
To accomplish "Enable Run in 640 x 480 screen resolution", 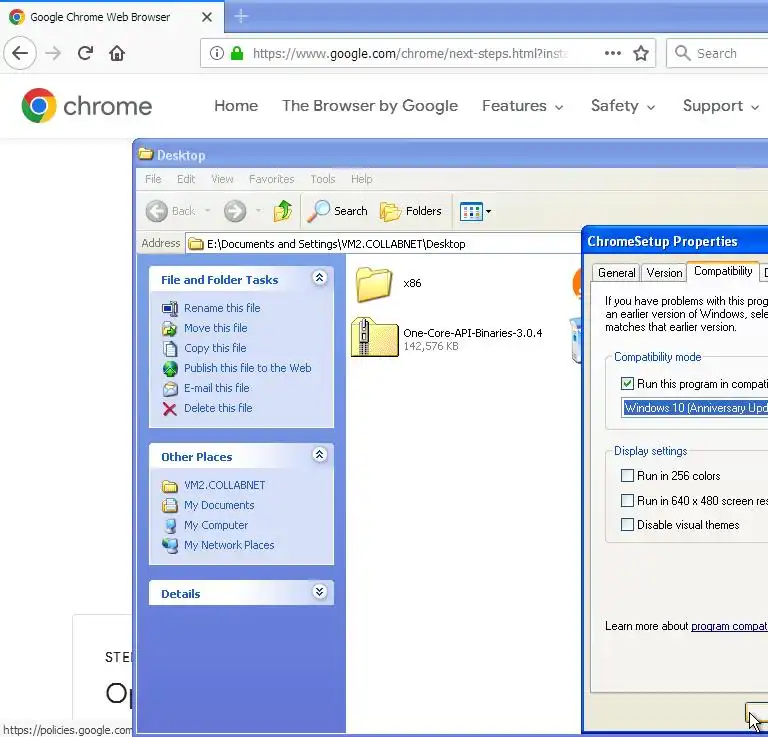I will 627,500.
